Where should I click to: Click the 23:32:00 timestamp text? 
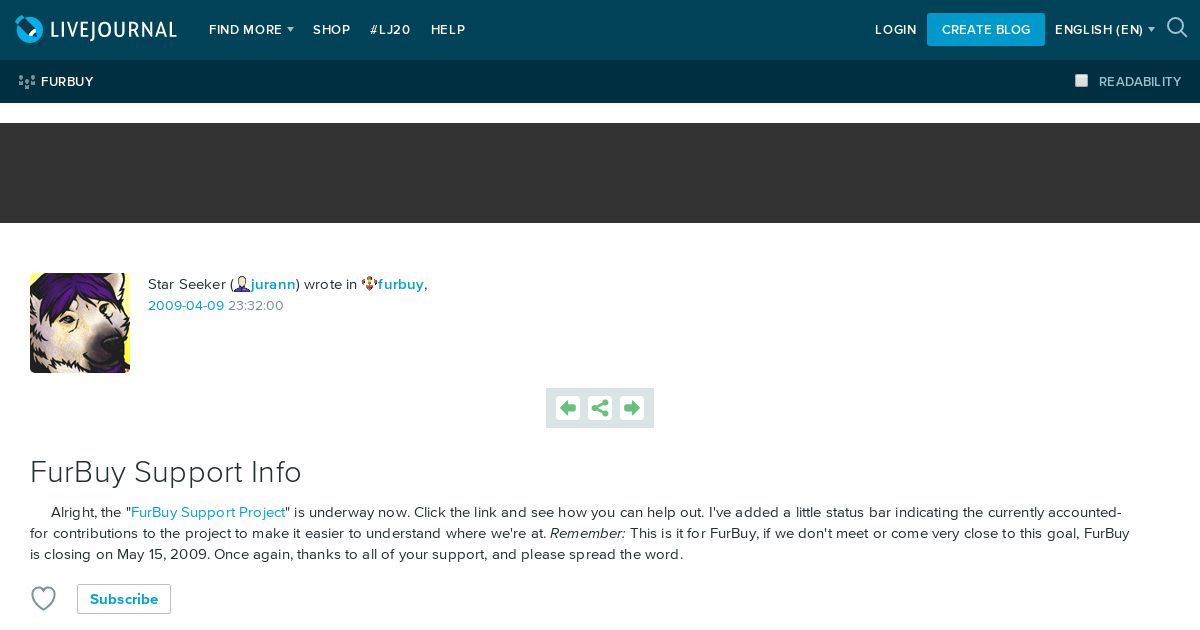[x=256, y=306]
